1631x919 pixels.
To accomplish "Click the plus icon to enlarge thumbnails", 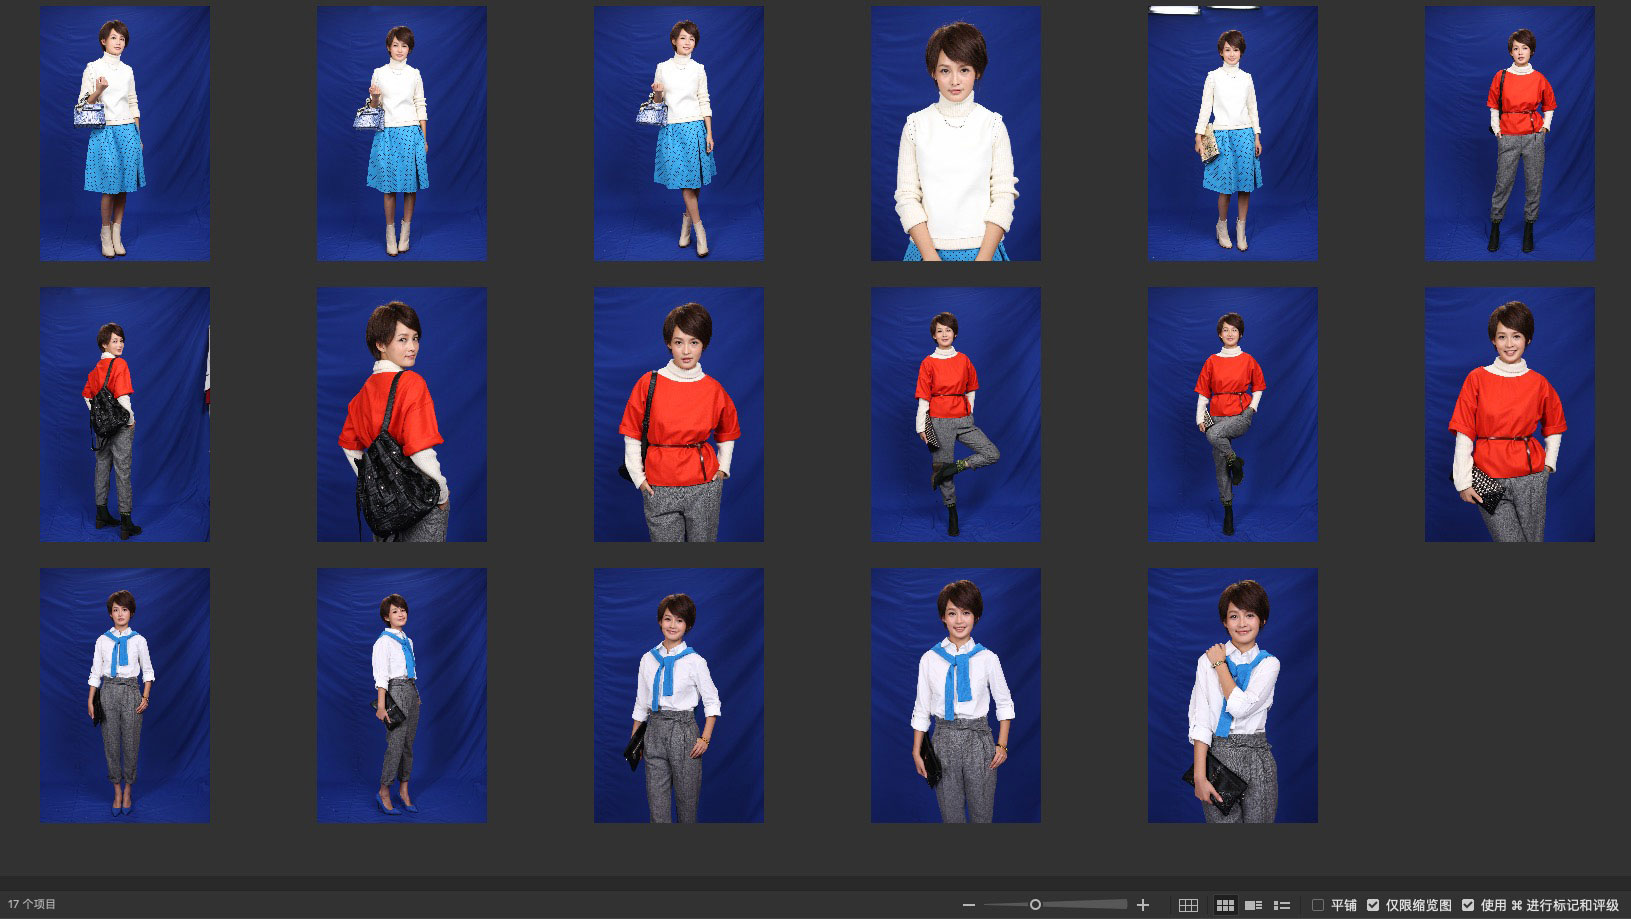I will 1143,905.
